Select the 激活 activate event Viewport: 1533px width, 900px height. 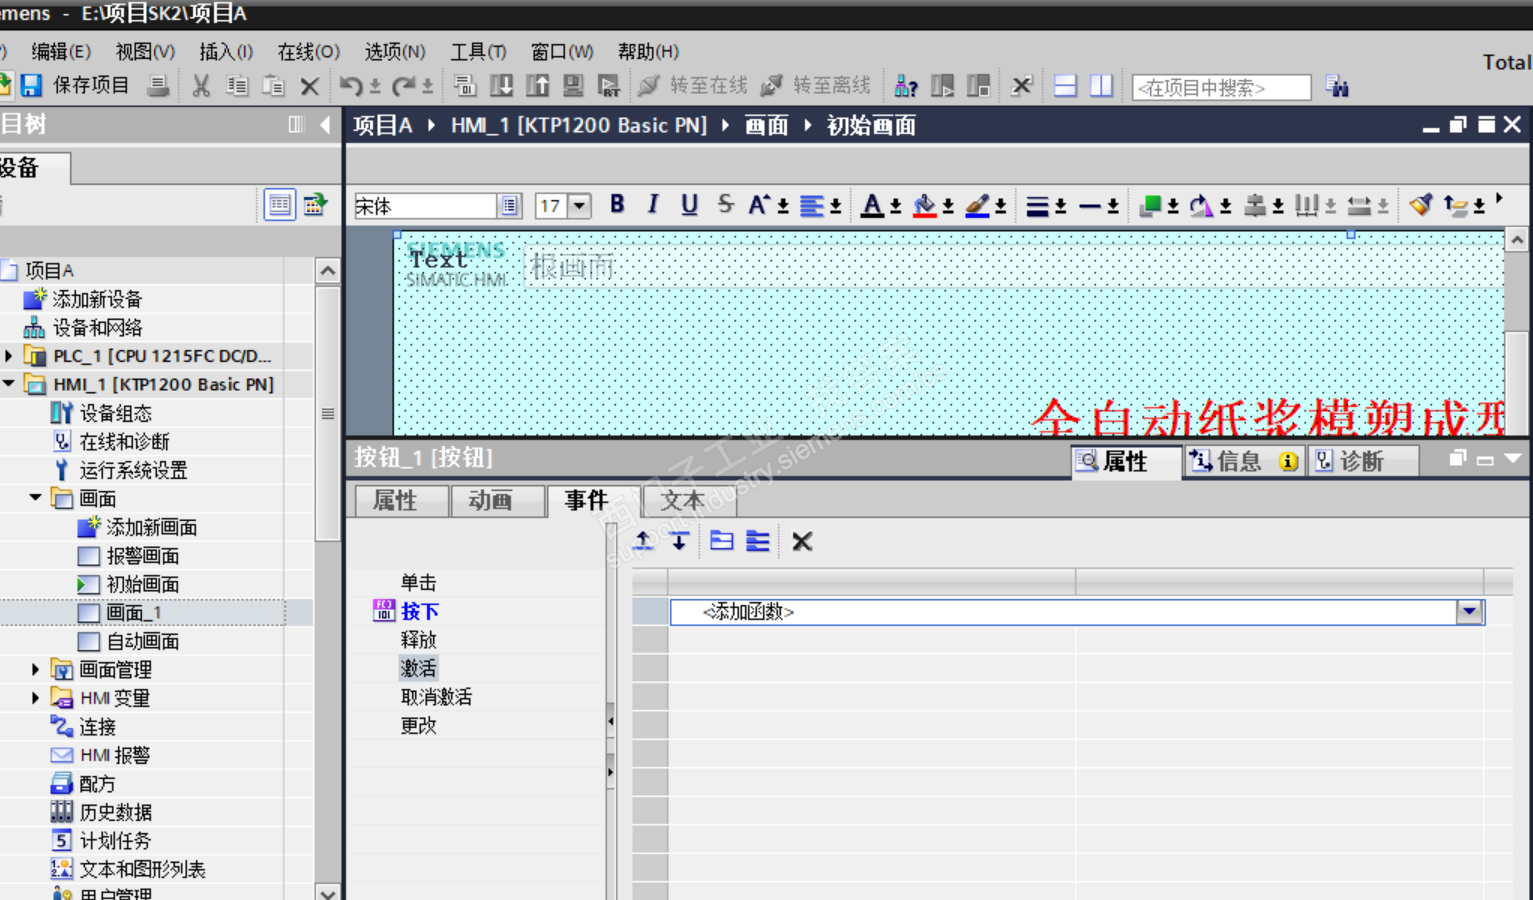[x=419, y=668]
